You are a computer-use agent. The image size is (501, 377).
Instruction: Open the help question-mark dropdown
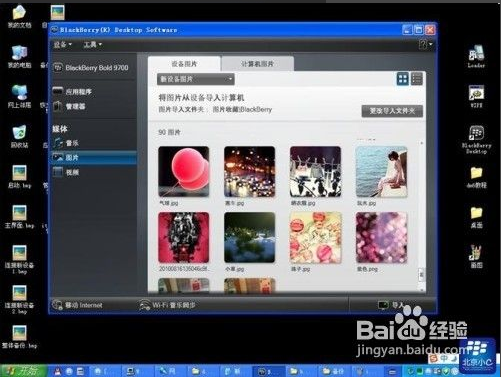(x=425, y=44)
